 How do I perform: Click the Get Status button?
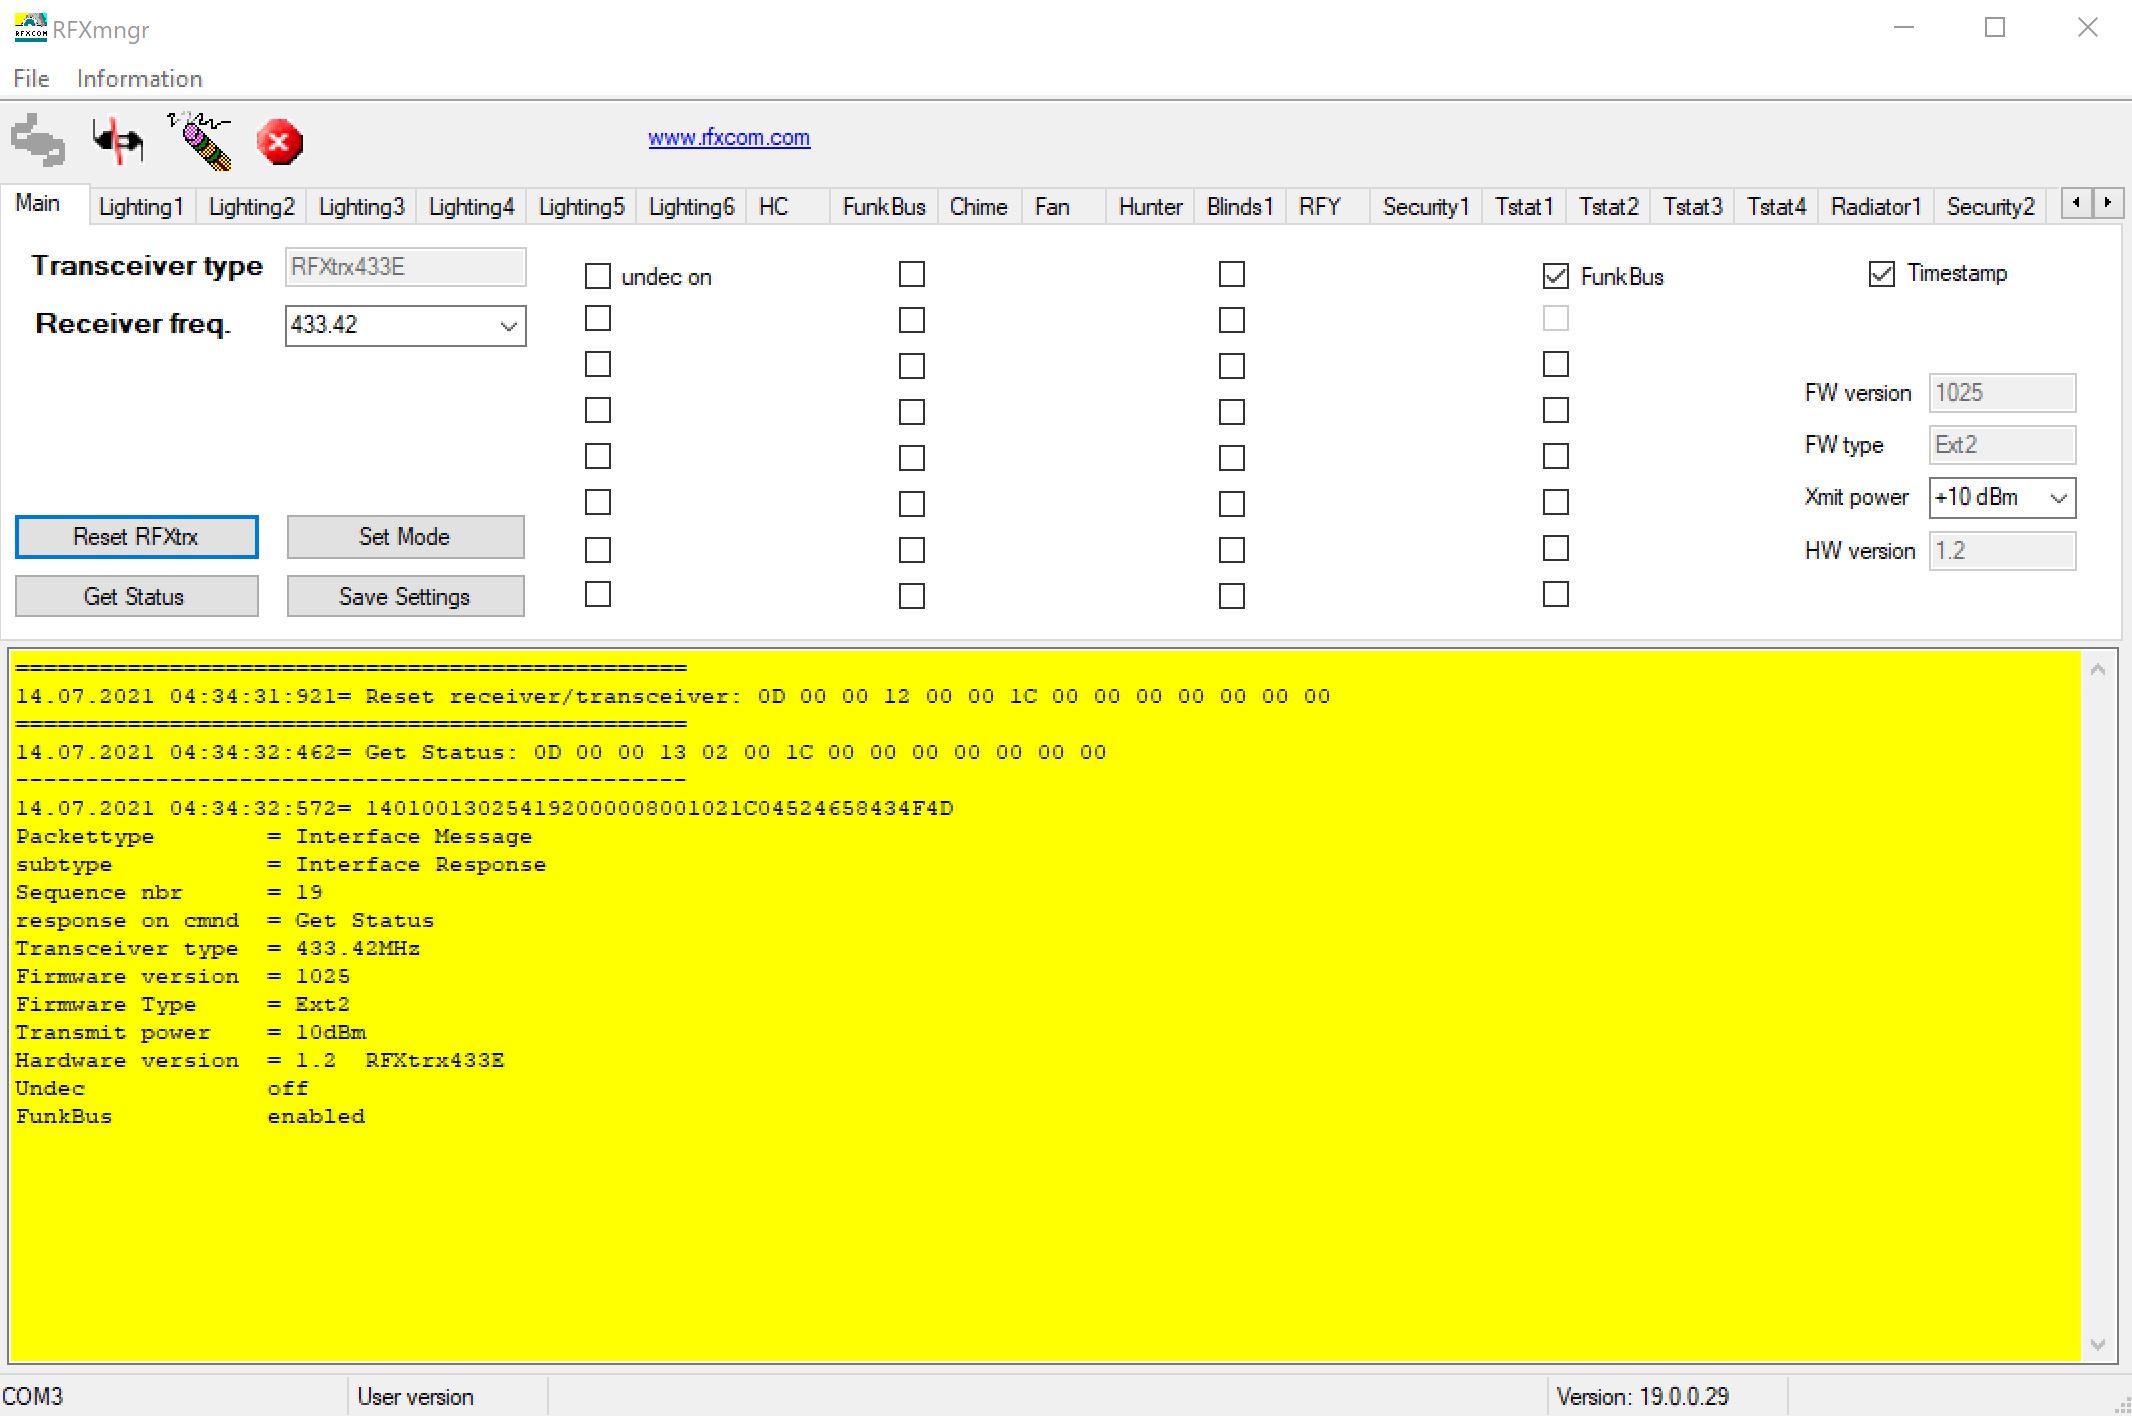click(x=137, y=596)
